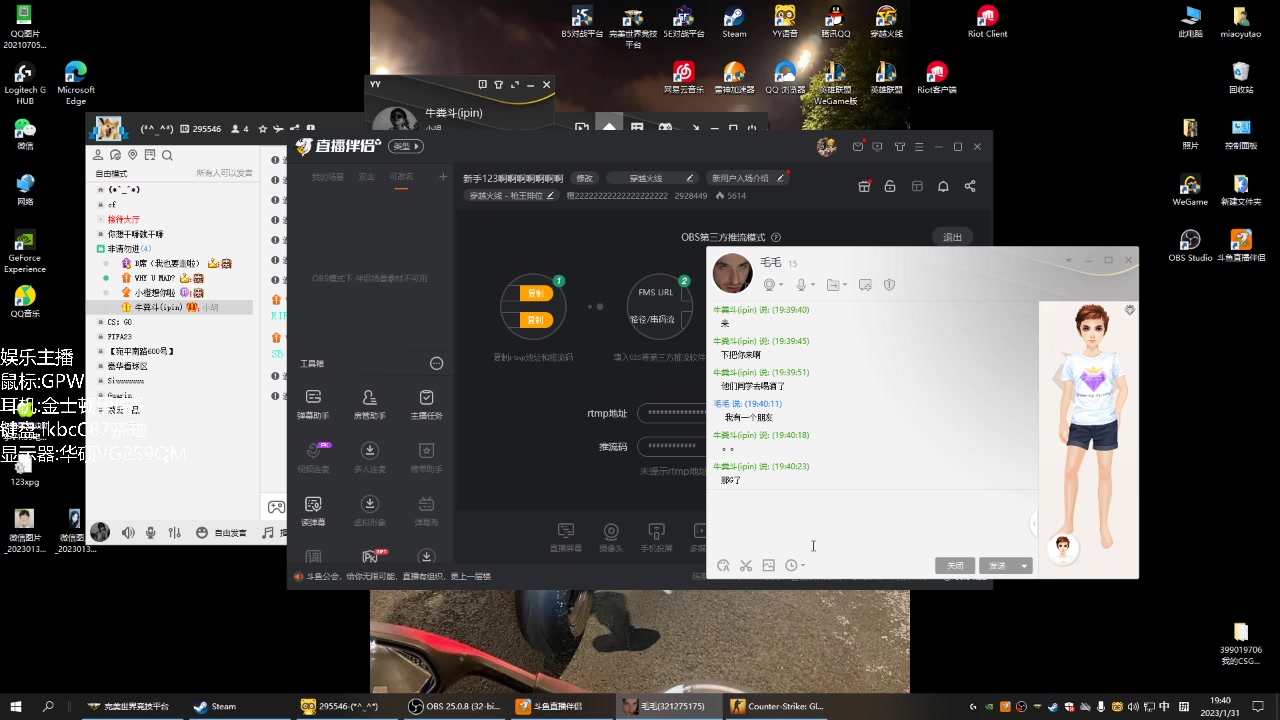This screenshot has width=1280, height=720.
Task: Edit the 新用户入场介绍 field
Action: point(747,178)
